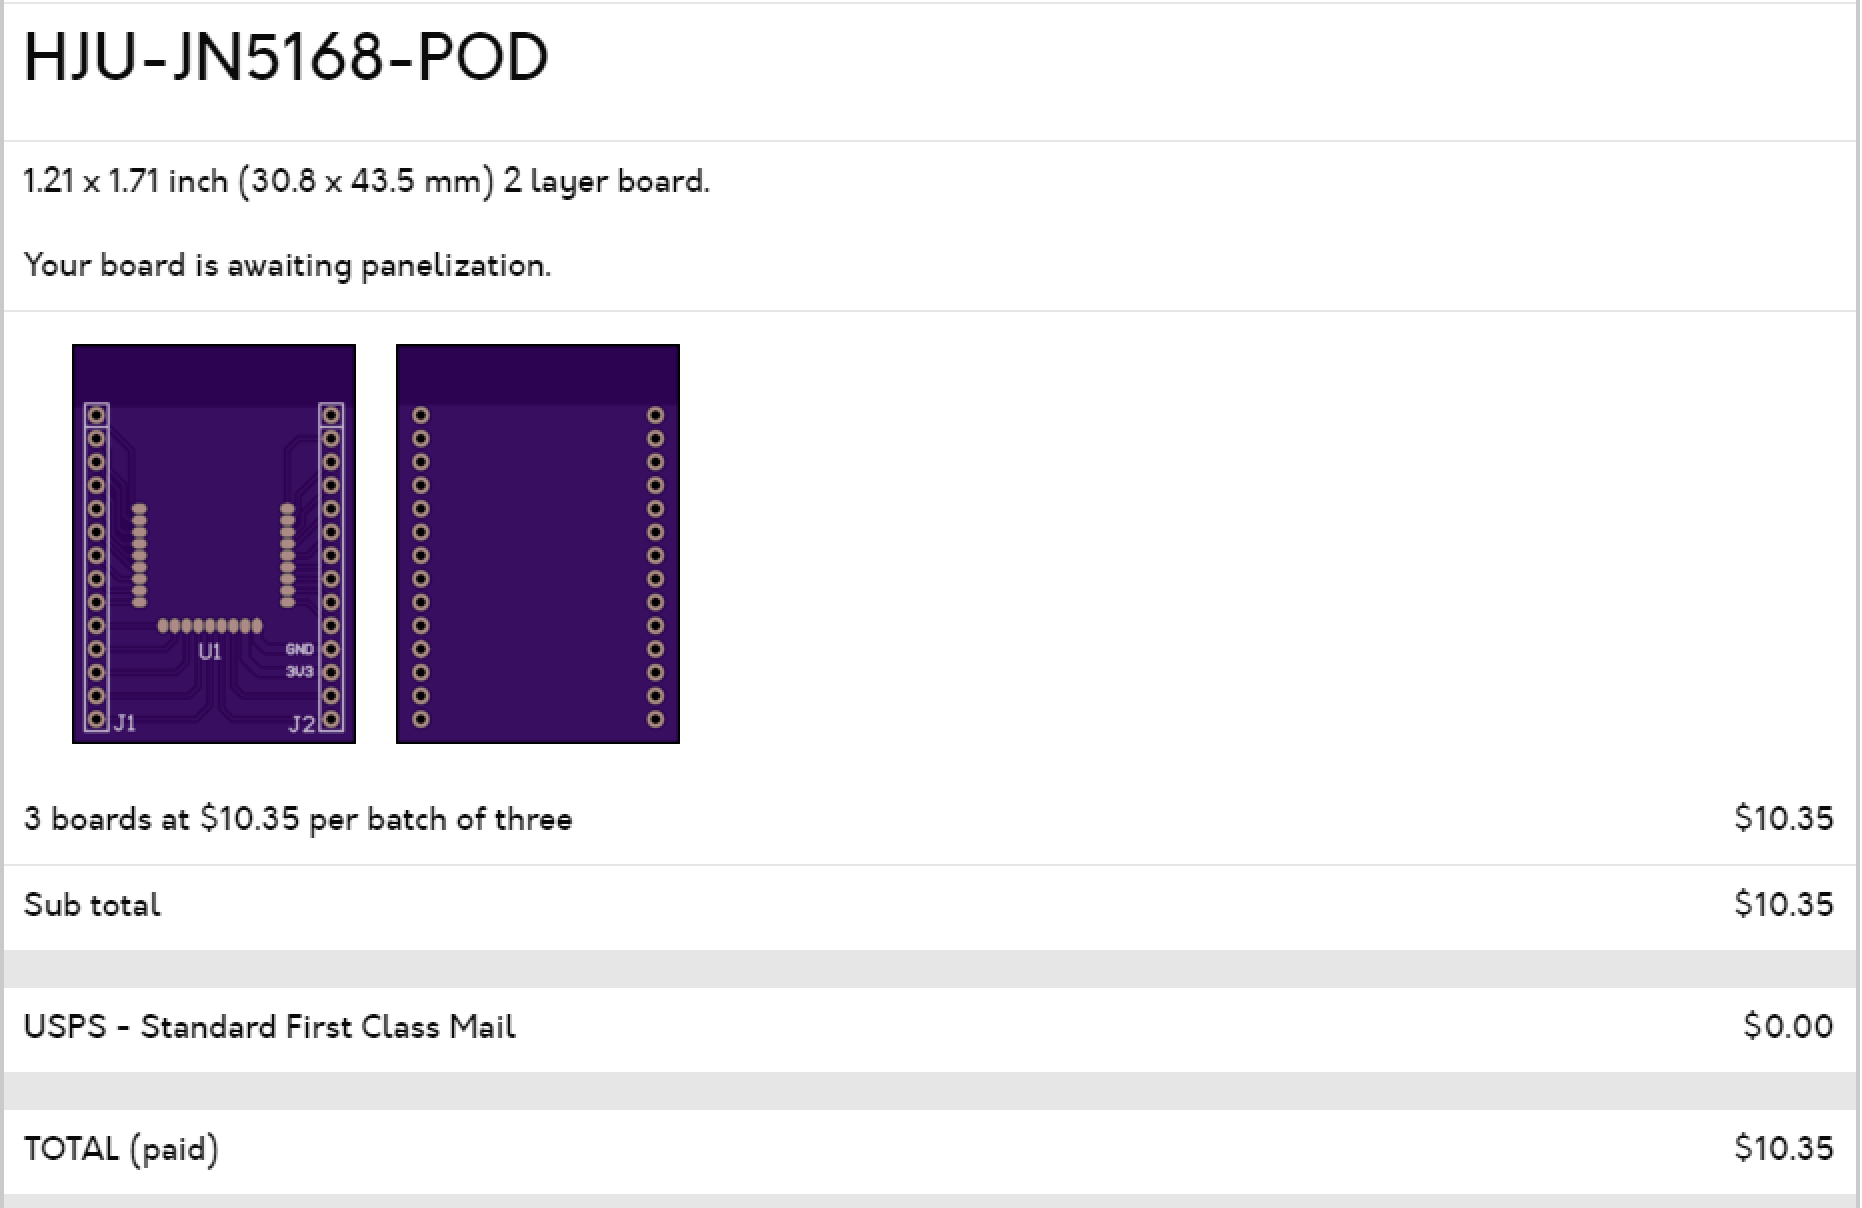Click the board dimensions description text
The width and height of the screenshot is (1862, 1208).
(x=366, y=182)
